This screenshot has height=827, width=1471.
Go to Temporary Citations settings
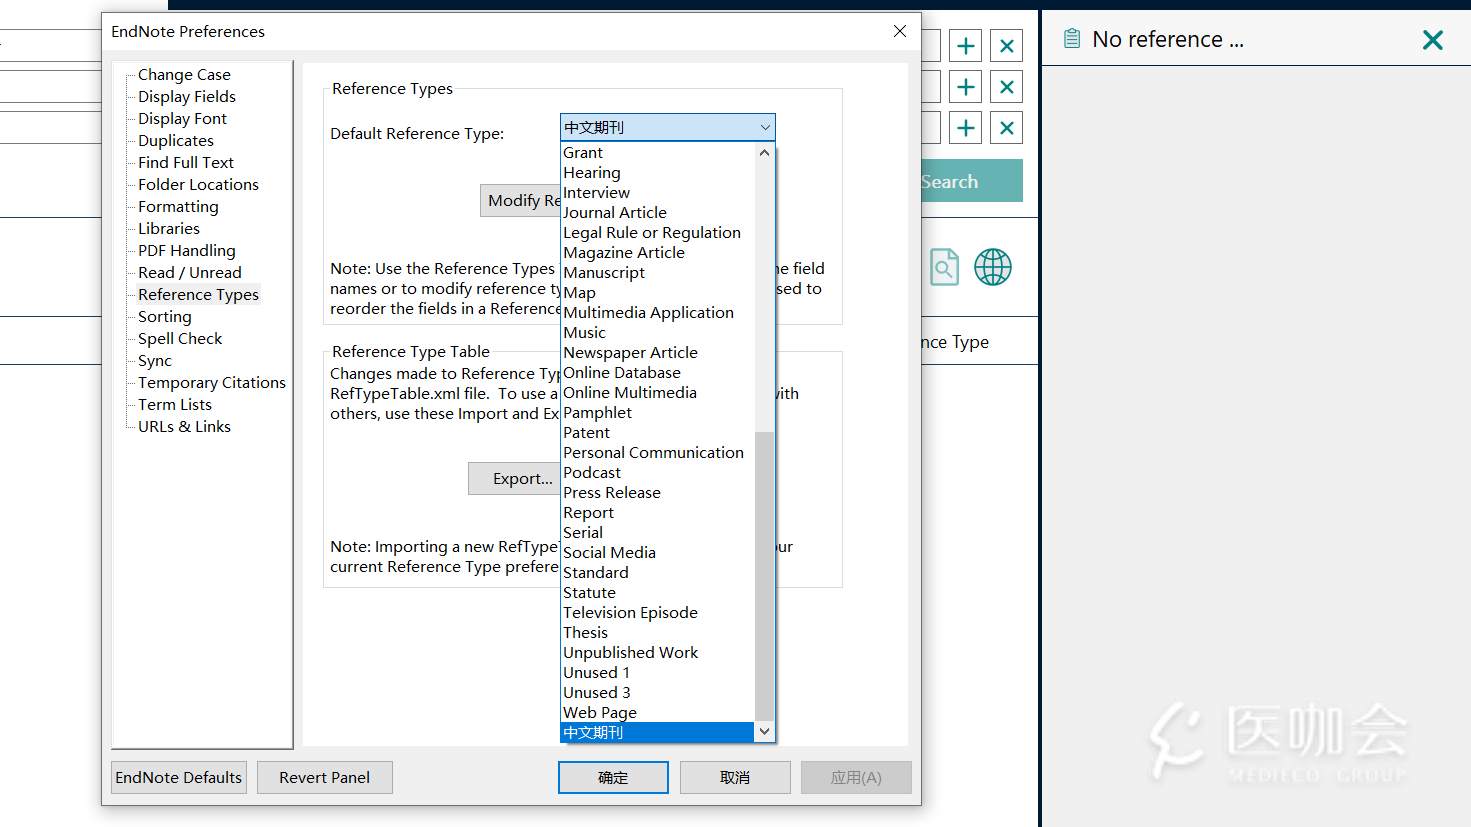tap(212, 383)
